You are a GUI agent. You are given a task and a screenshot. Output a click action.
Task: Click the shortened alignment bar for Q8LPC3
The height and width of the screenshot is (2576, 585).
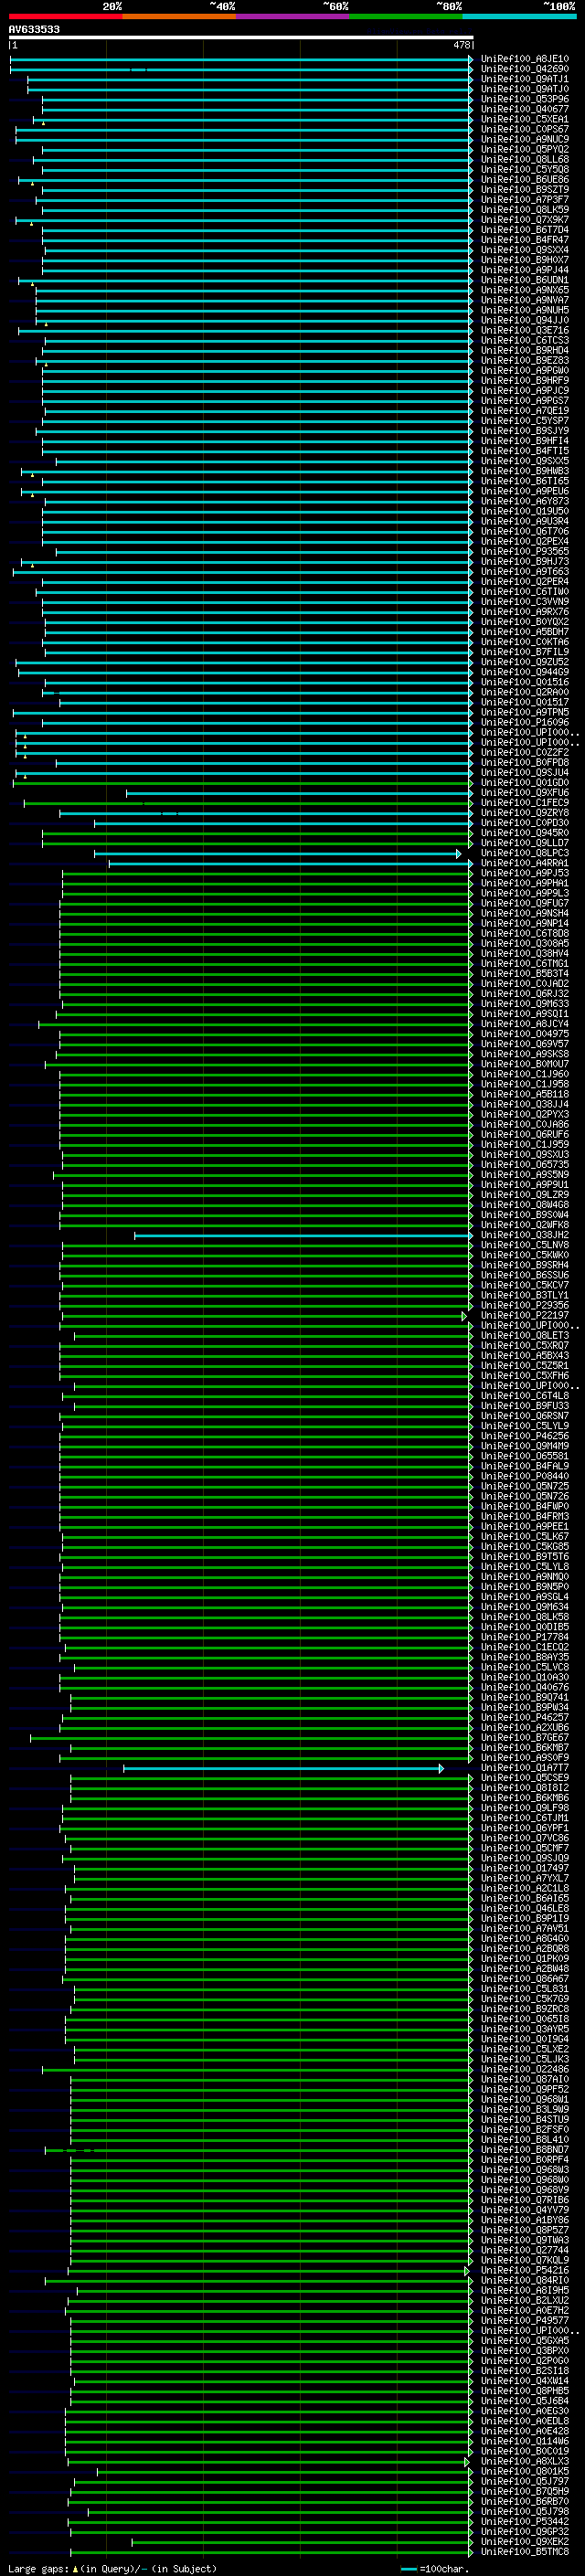tap(278, 854)
